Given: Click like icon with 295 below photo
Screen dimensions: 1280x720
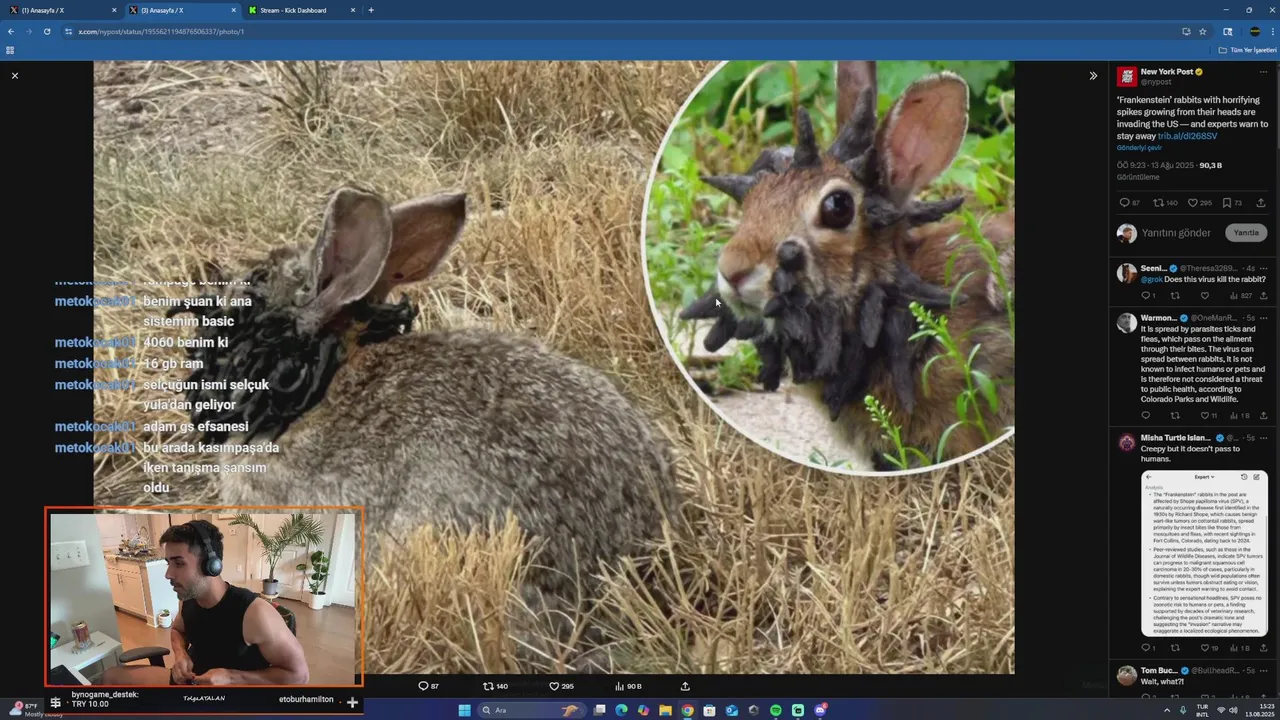Looking at the screenshot, I should tap(561, 686).
